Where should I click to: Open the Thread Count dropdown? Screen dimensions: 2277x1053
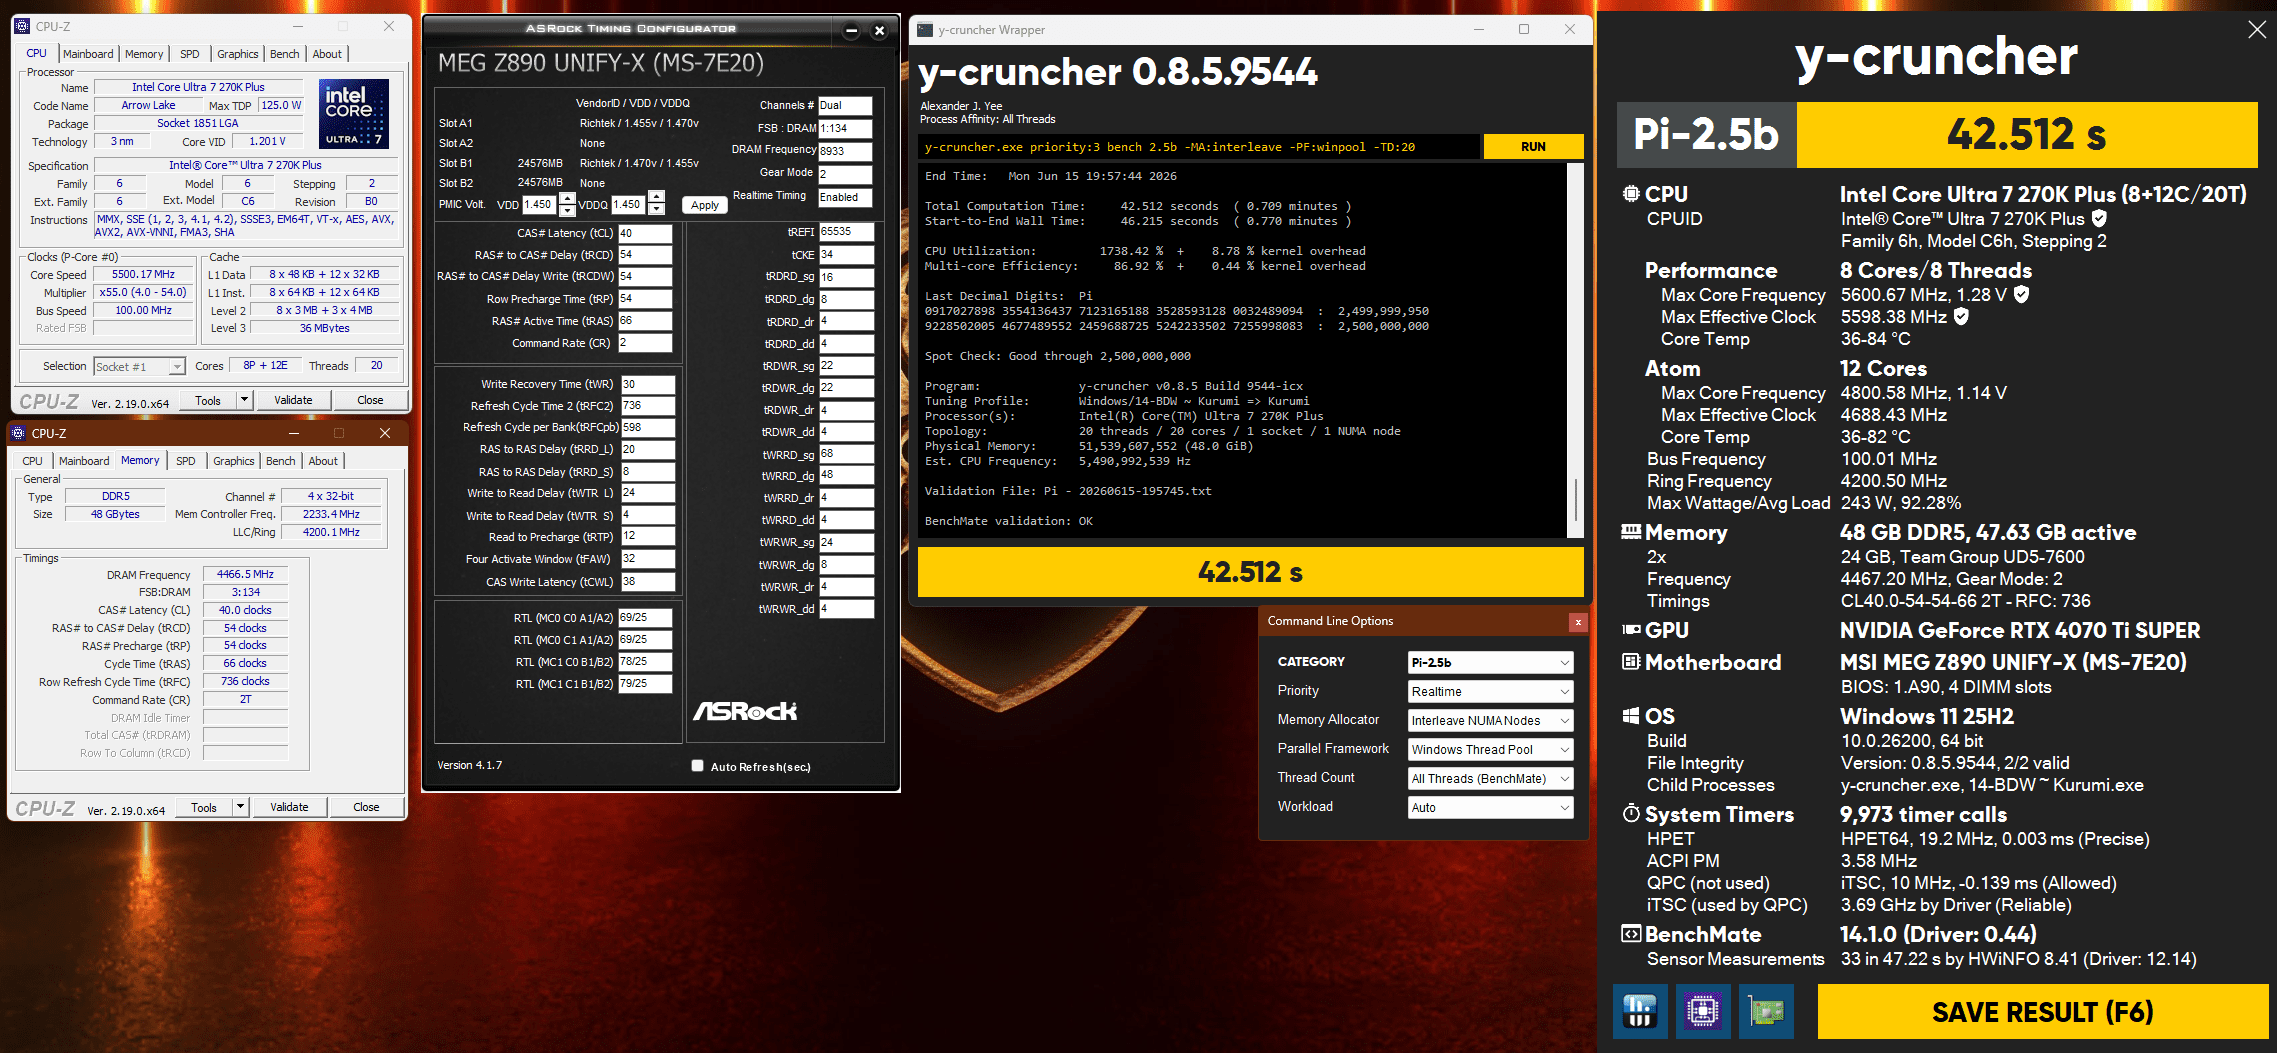tap(1490, 778)
